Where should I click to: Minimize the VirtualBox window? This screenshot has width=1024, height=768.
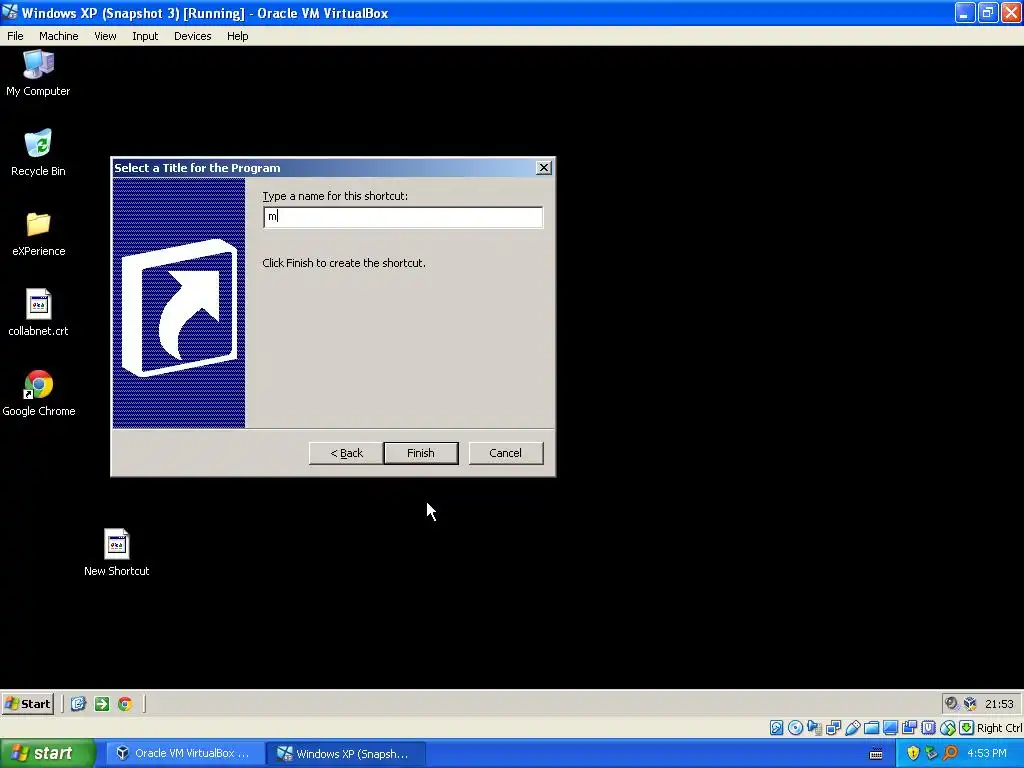[x=965, y=12]
